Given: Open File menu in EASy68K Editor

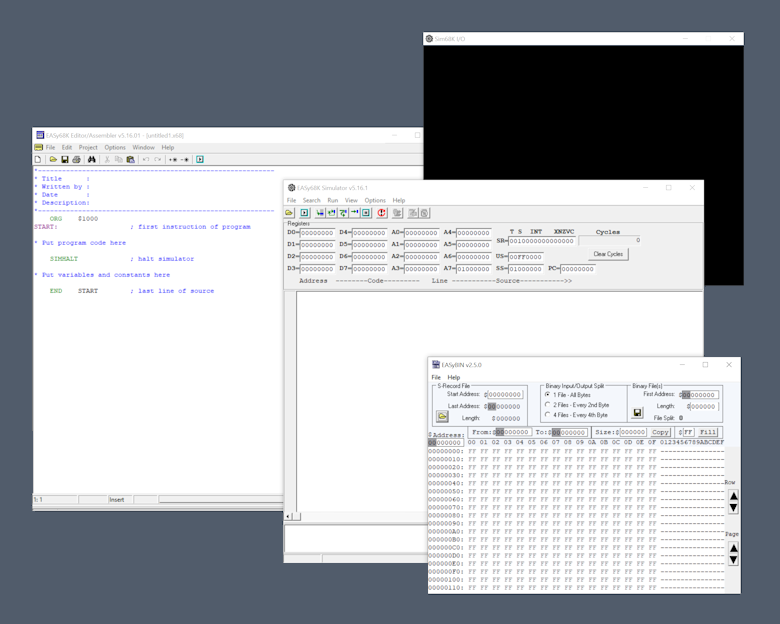Looking at the screenshot, I should pyautogui.click(x=50, y=147).
